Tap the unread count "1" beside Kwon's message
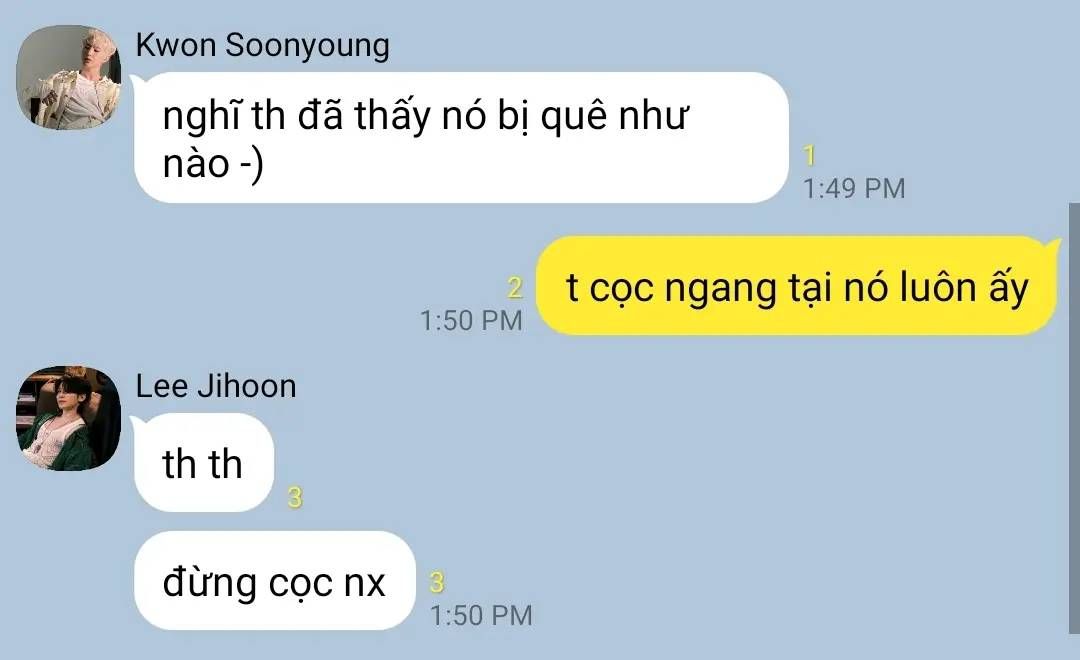This screenshot has width=1080, height=660. pos(810,156)
